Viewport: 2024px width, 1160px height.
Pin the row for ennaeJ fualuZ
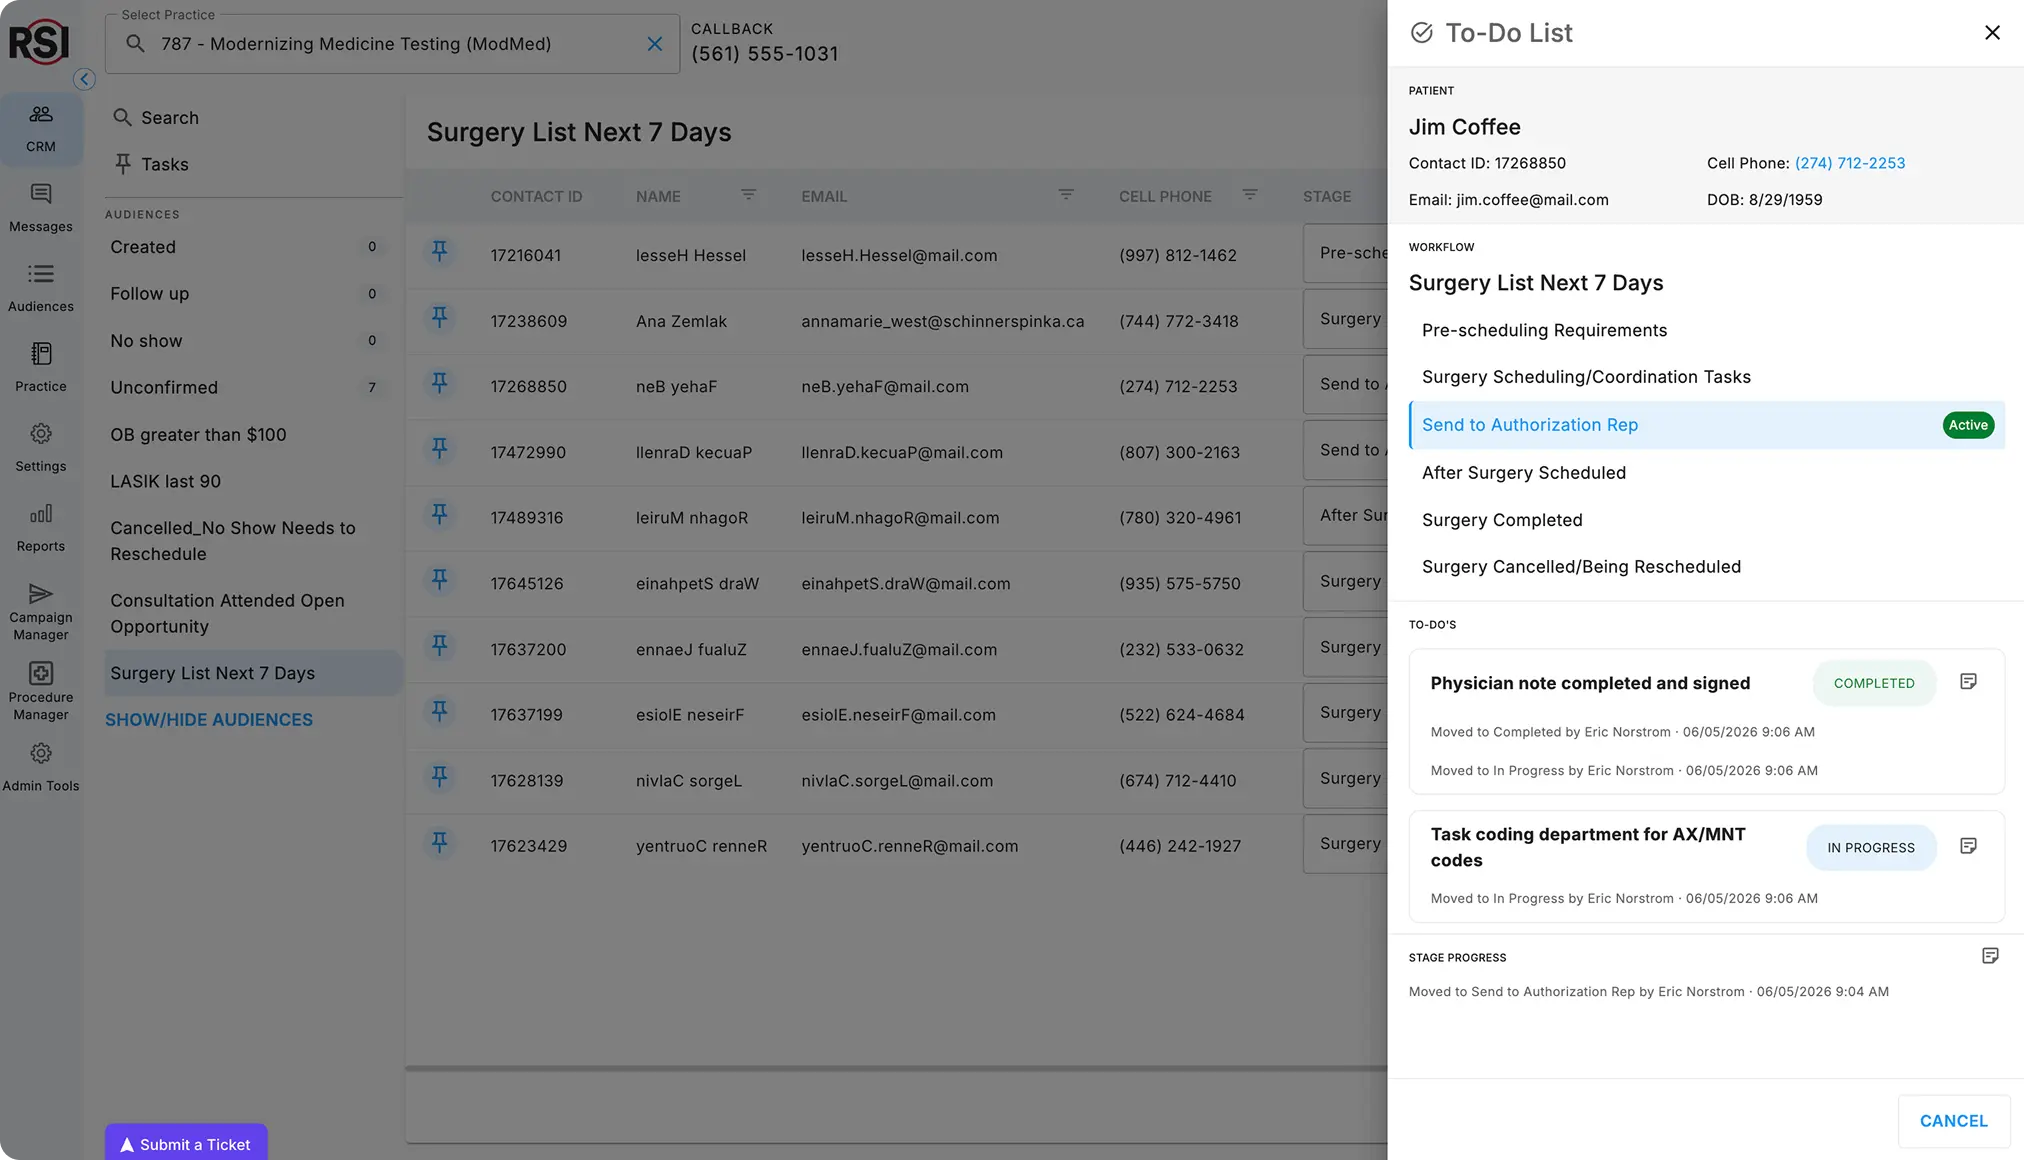point(439,645)
